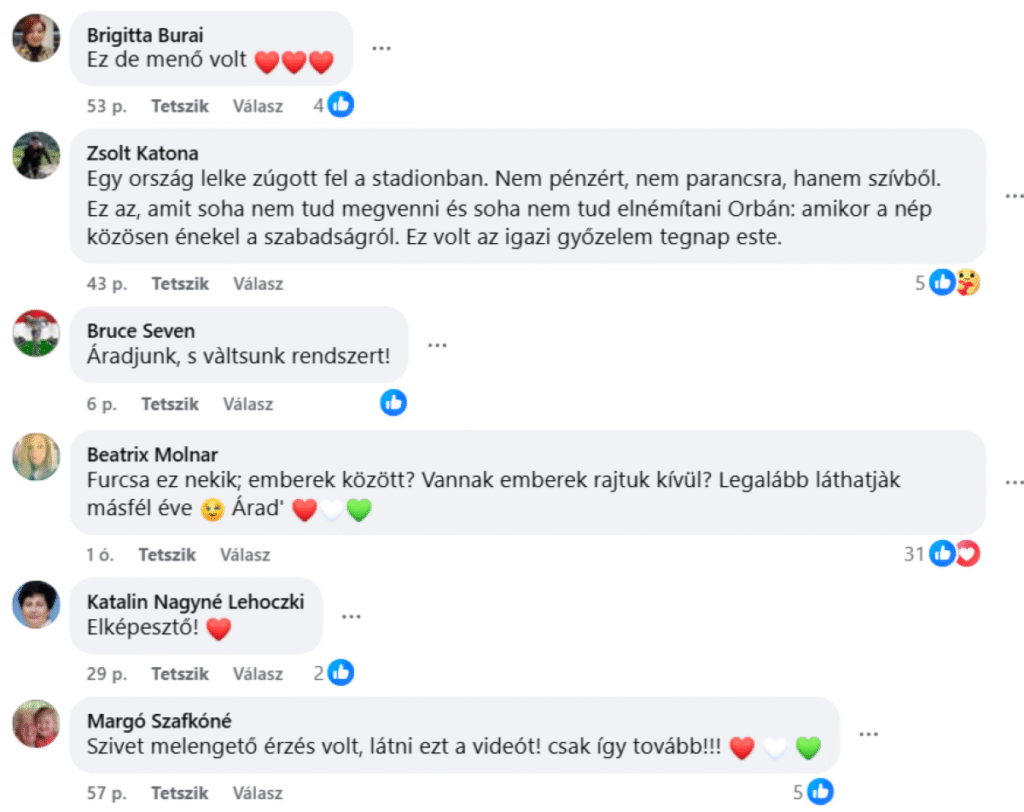Screen dimensions: 1024x812
Task: Click Válasz under Margó Szafkóné's comment
Action: pyautogui.click(x=258, y=793)
